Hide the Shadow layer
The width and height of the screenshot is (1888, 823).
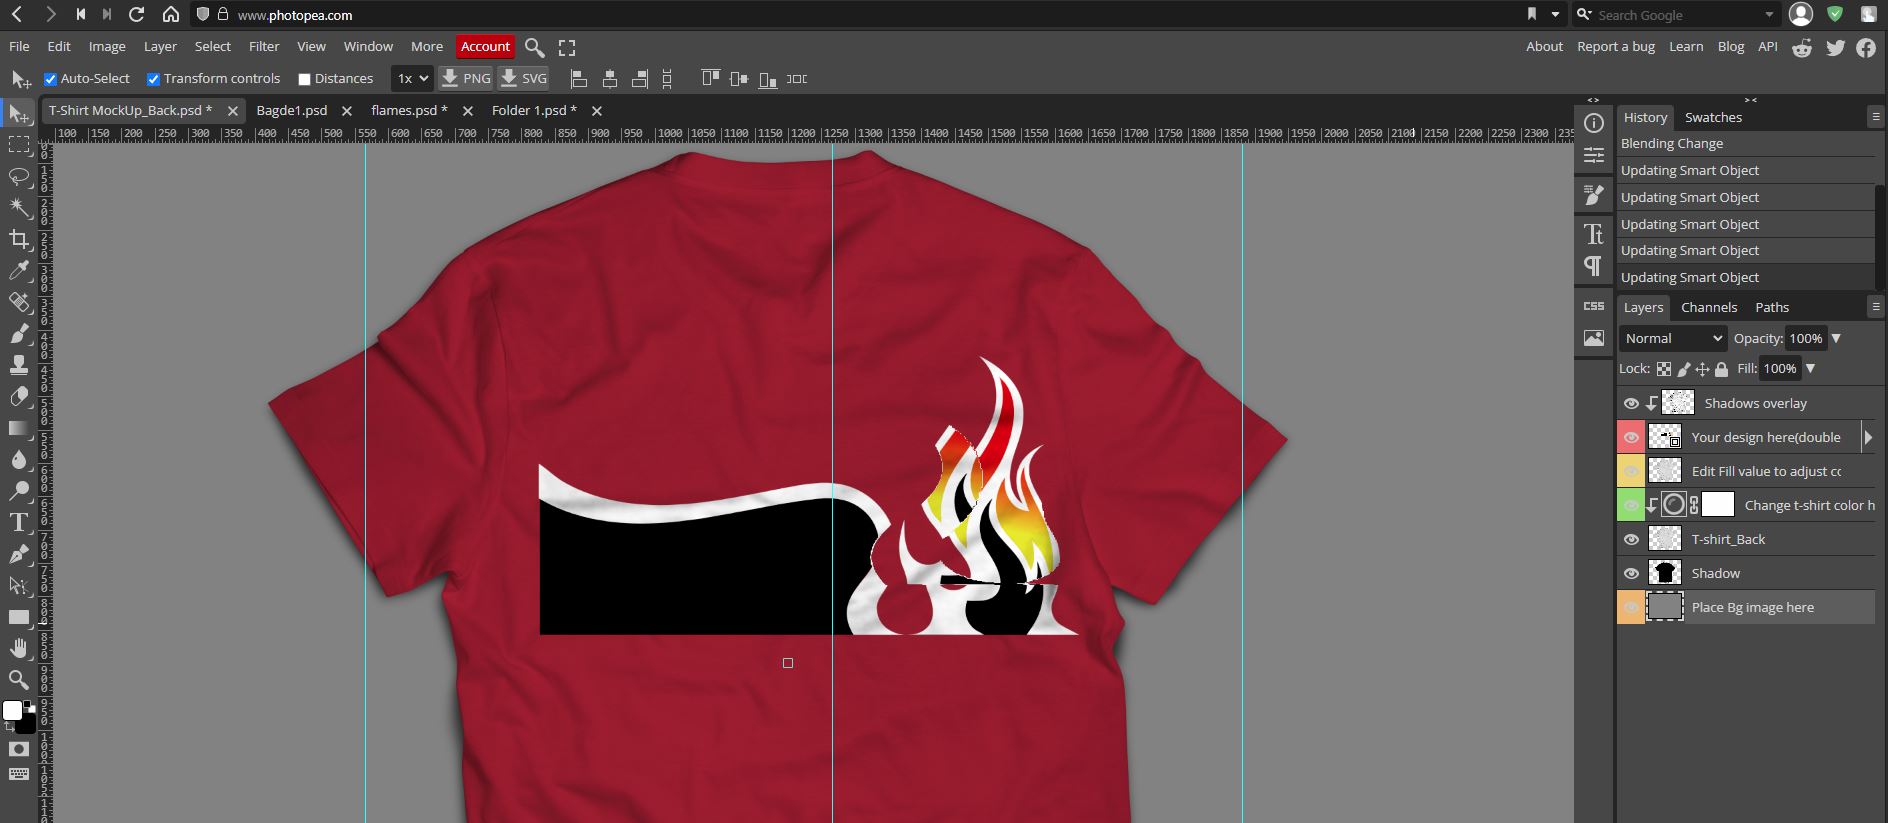(1631, 573)
